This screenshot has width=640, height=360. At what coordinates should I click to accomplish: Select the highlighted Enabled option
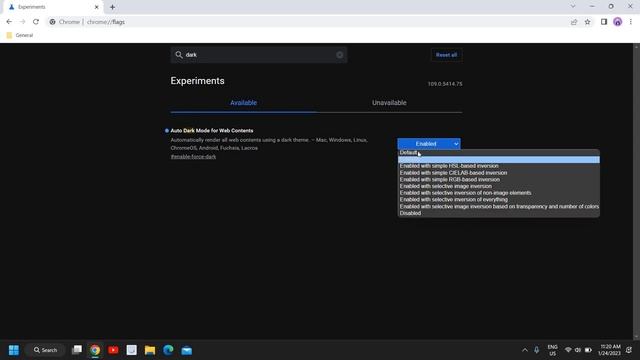pyautogui.click(x=499, y=160)
